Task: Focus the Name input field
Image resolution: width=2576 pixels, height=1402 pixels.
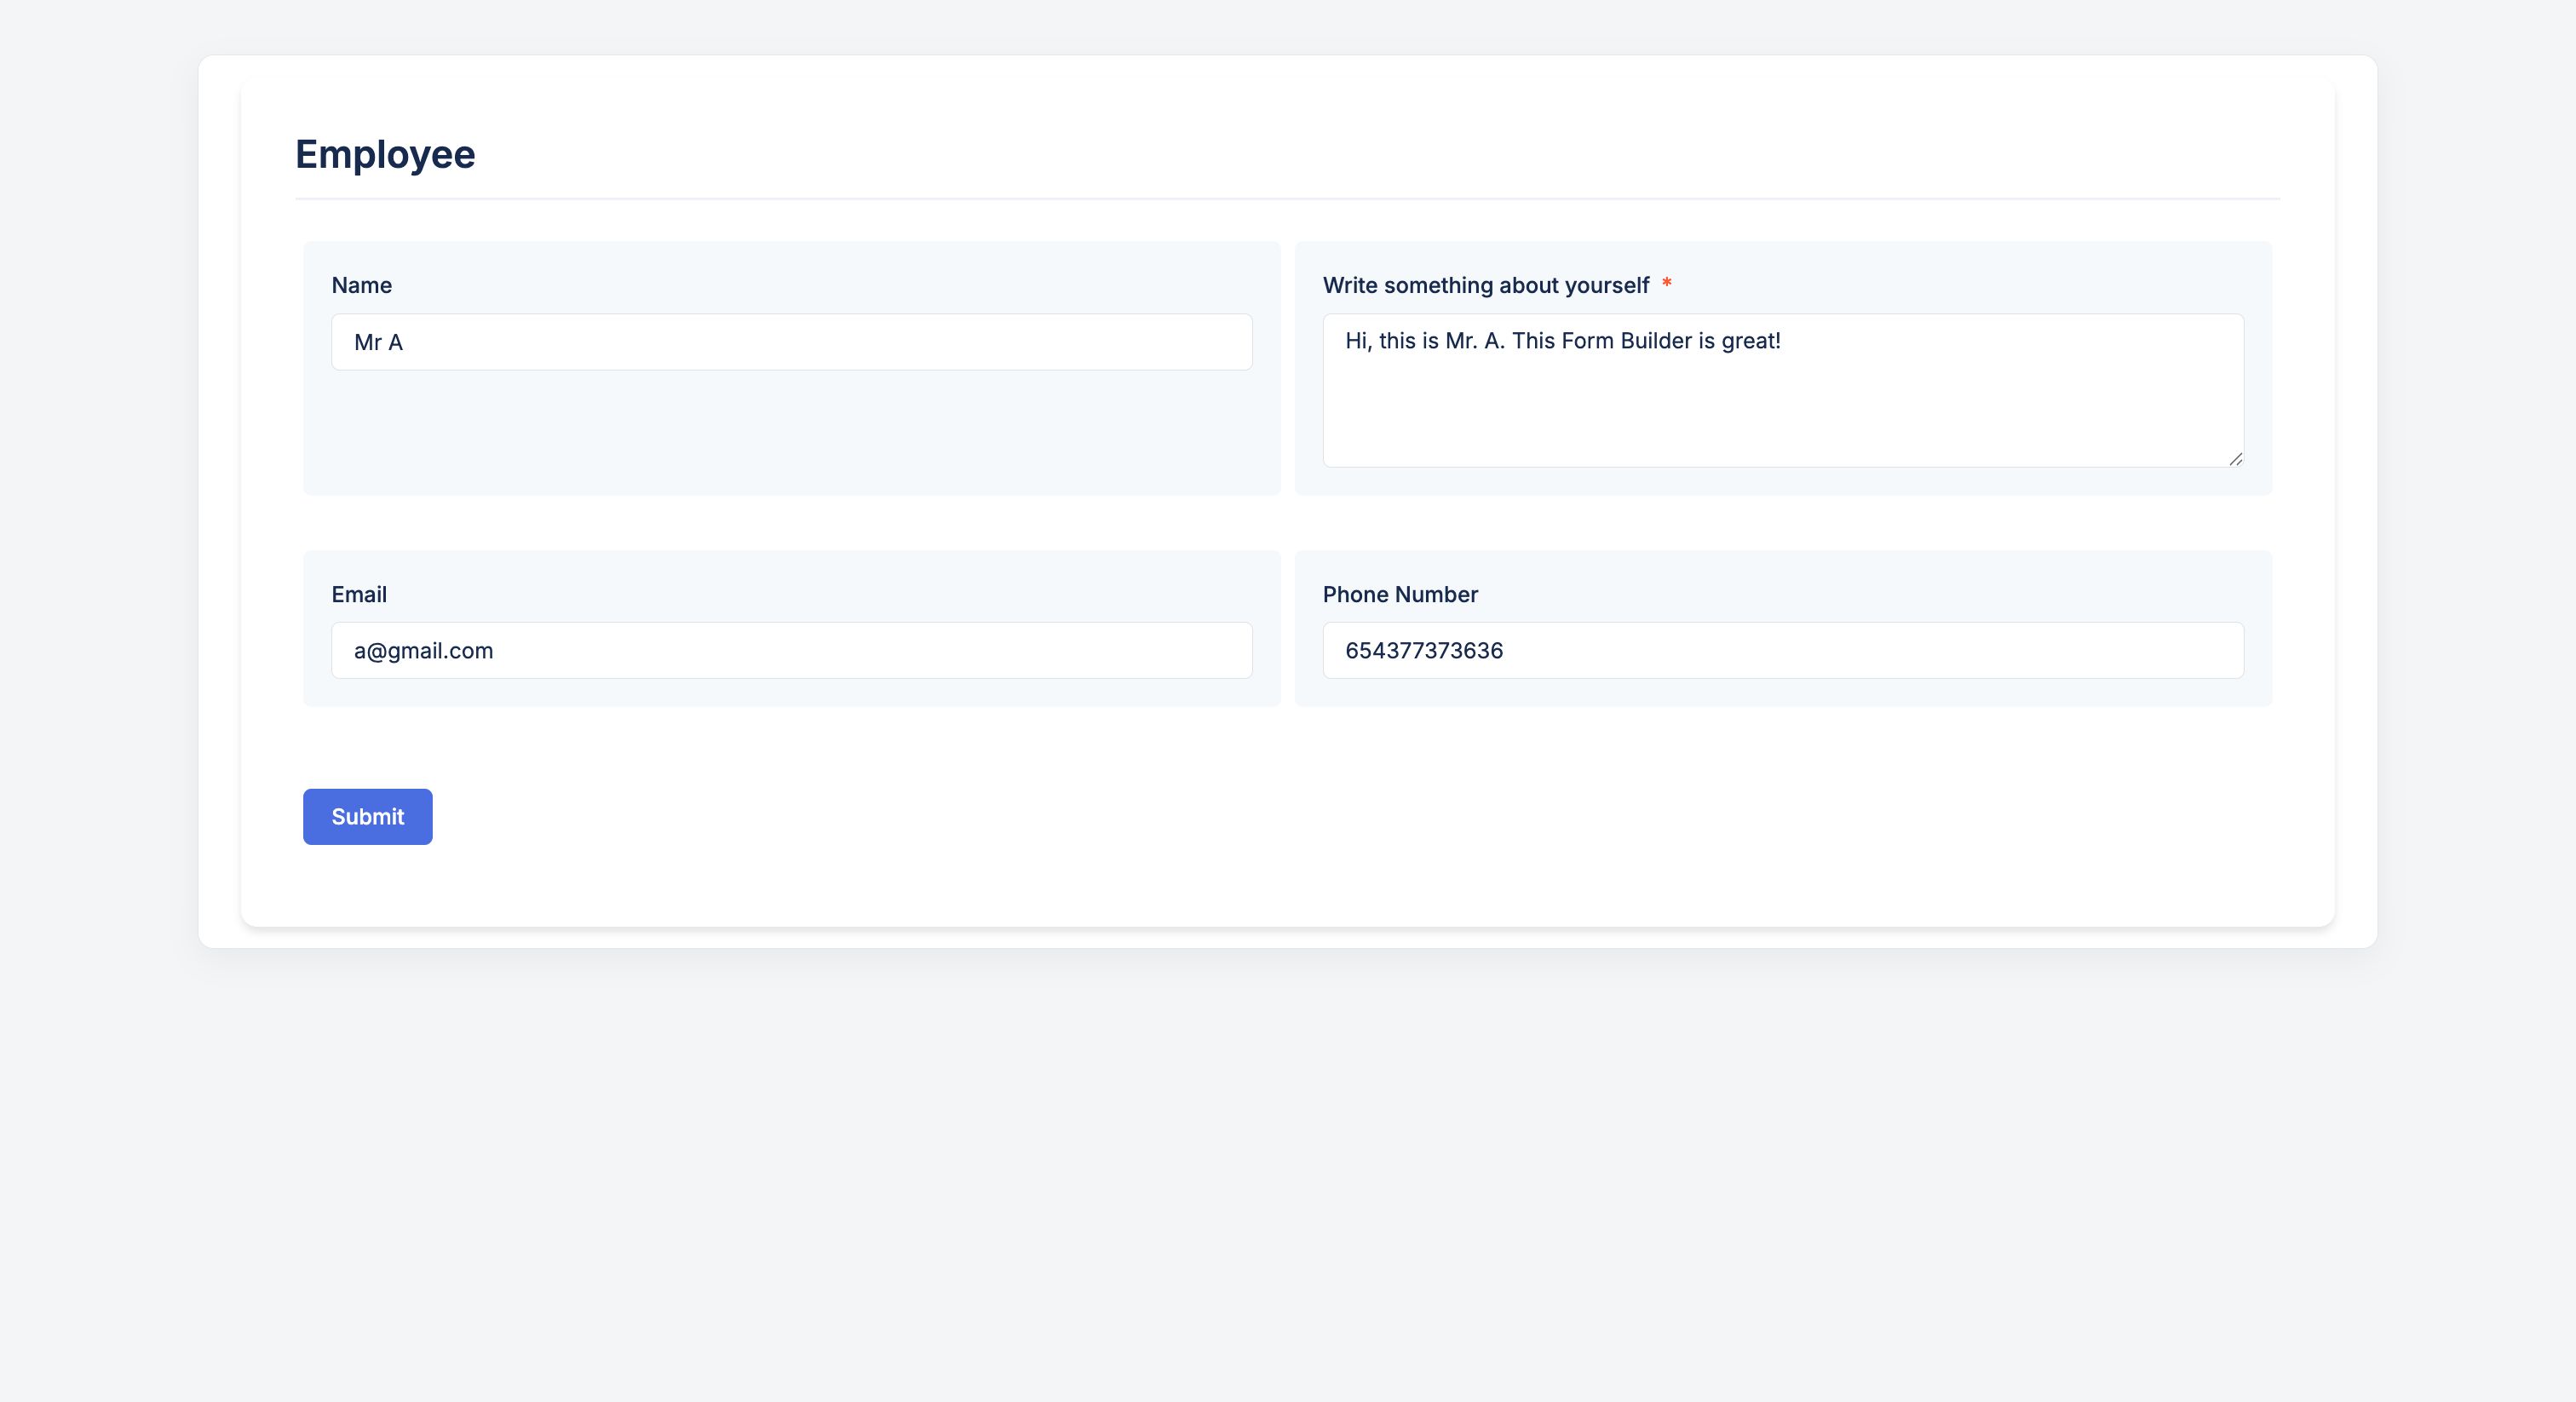Action: coord(791,342)
